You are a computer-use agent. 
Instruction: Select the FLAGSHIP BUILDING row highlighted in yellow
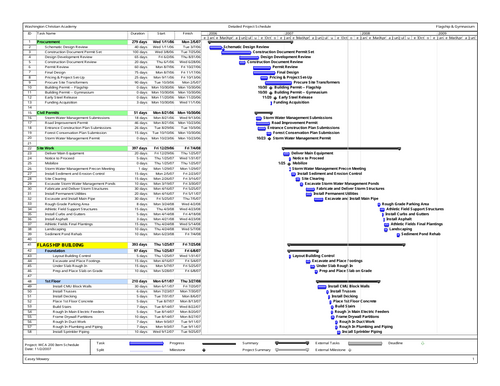click(112, 245)
